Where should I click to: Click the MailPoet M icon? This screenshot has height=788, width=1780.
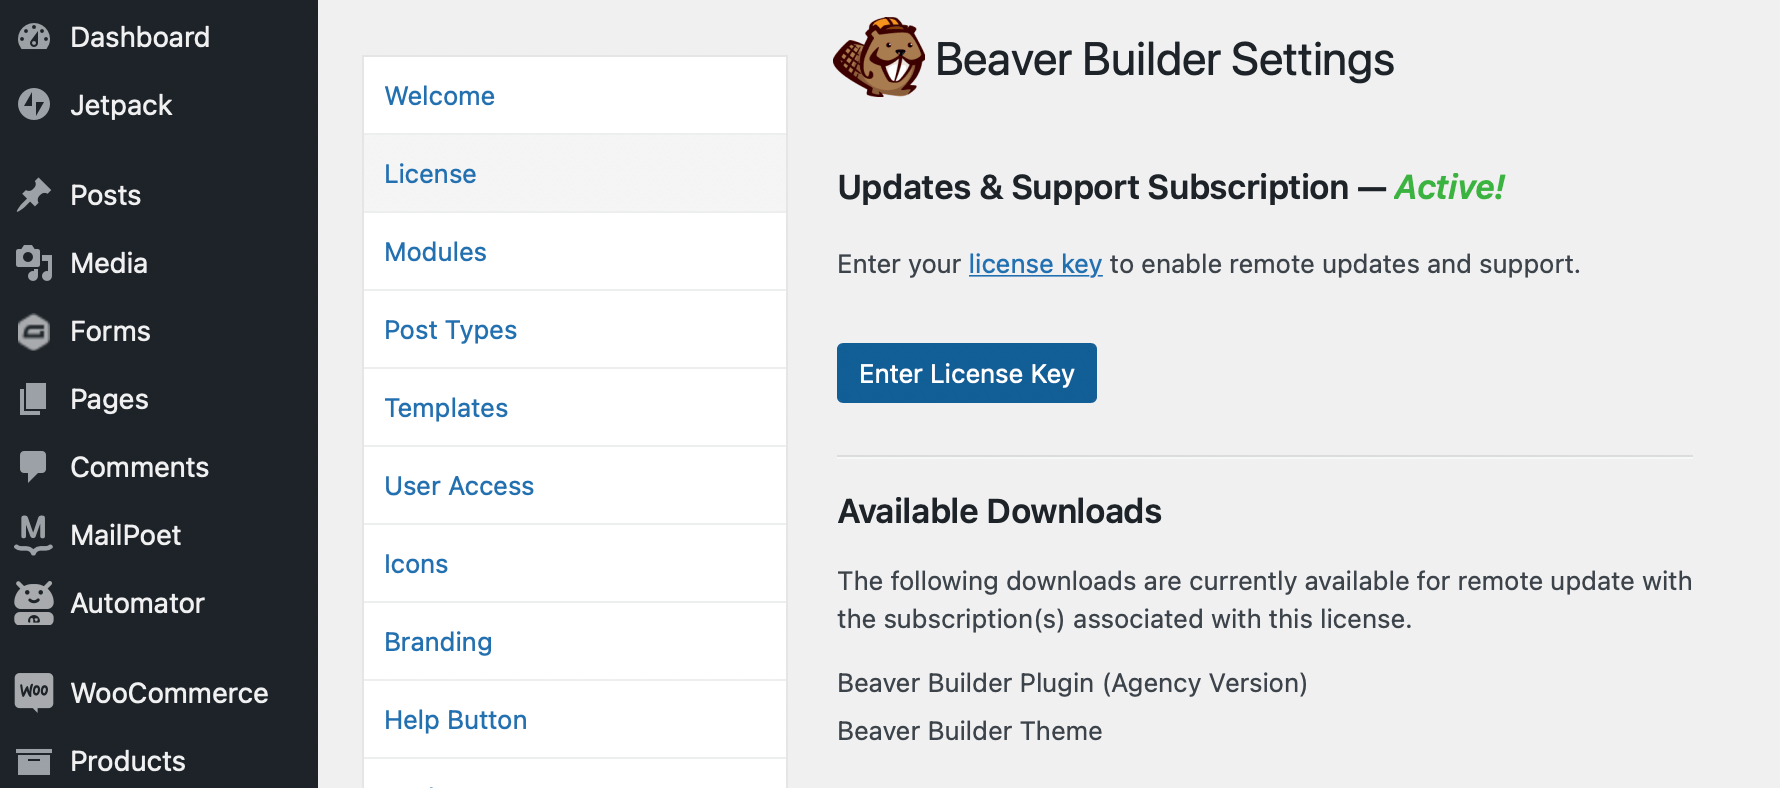[x=34, y=534]
